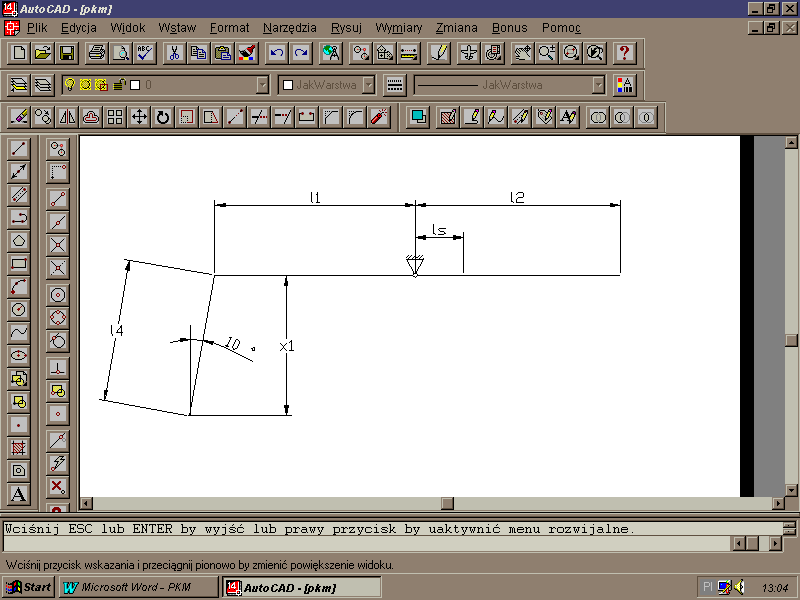Click the horizontal scrollbar left arrow
800x600 pixels.
point(86,504)
